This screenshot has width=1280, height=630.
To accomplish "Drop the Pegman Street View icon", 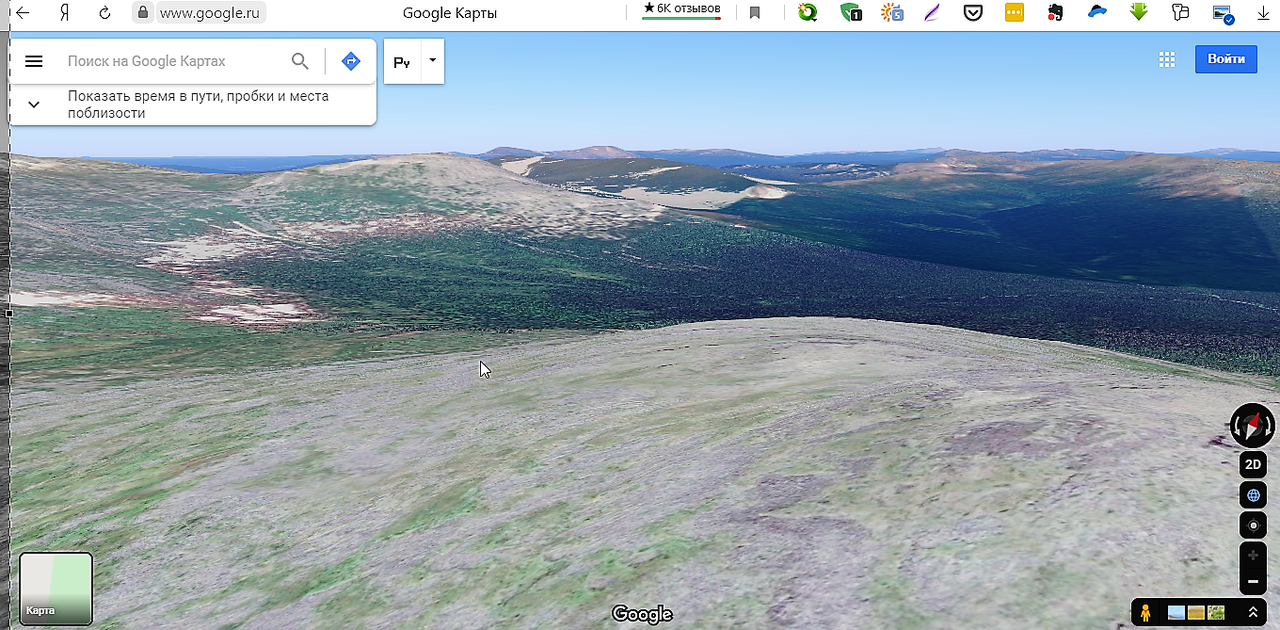I will coord(1146,612).
